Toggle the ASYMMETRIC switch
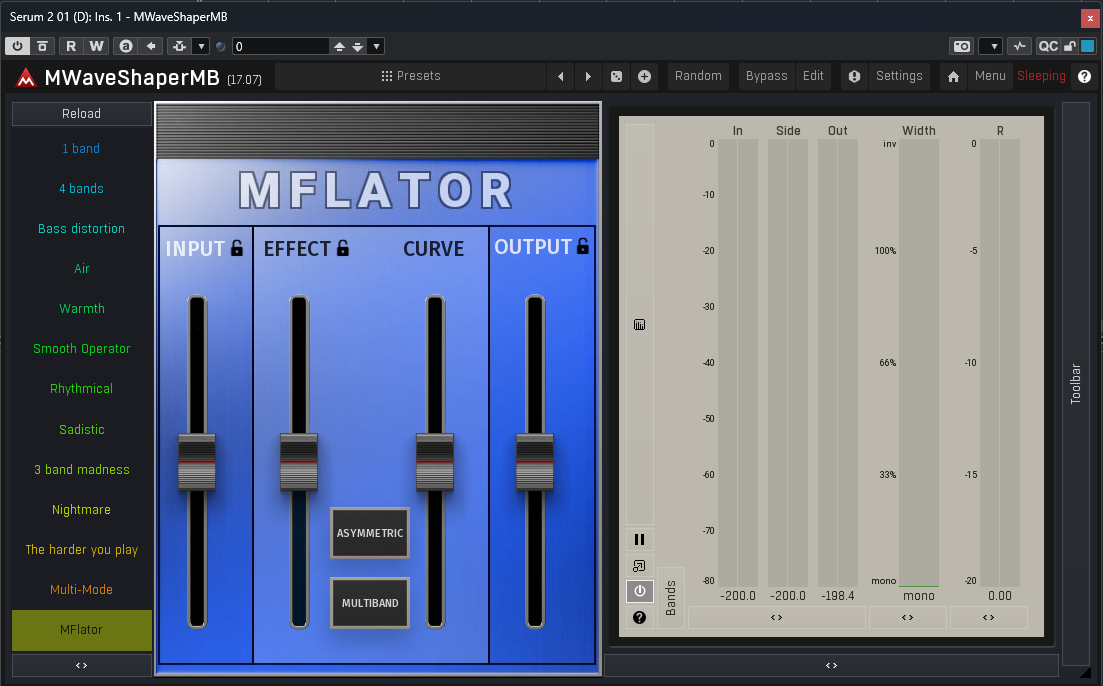Viewport: 1103px width, 686px height. tap(370, 533)
